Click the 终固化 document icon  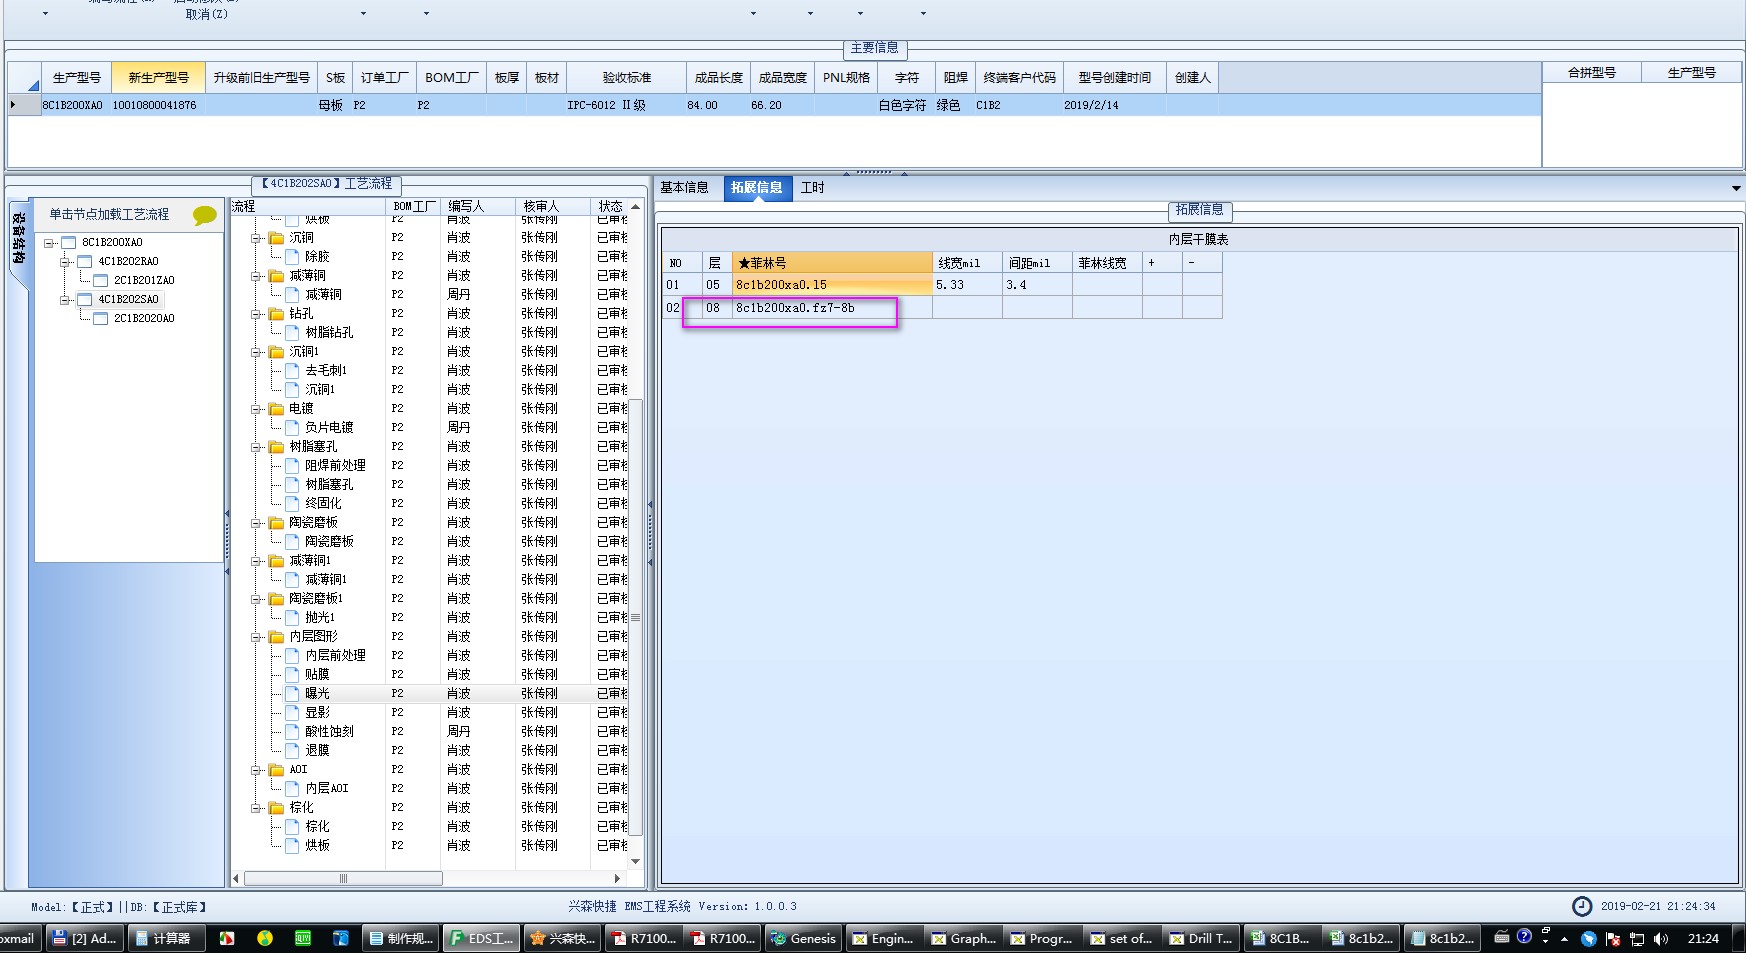coord(292,504)
